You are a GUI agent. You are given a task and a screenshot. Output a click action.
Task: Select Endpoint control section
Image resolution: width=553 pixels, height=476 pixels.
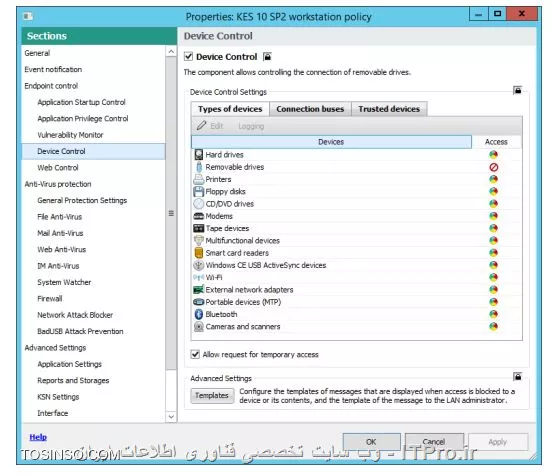[51, 86]
